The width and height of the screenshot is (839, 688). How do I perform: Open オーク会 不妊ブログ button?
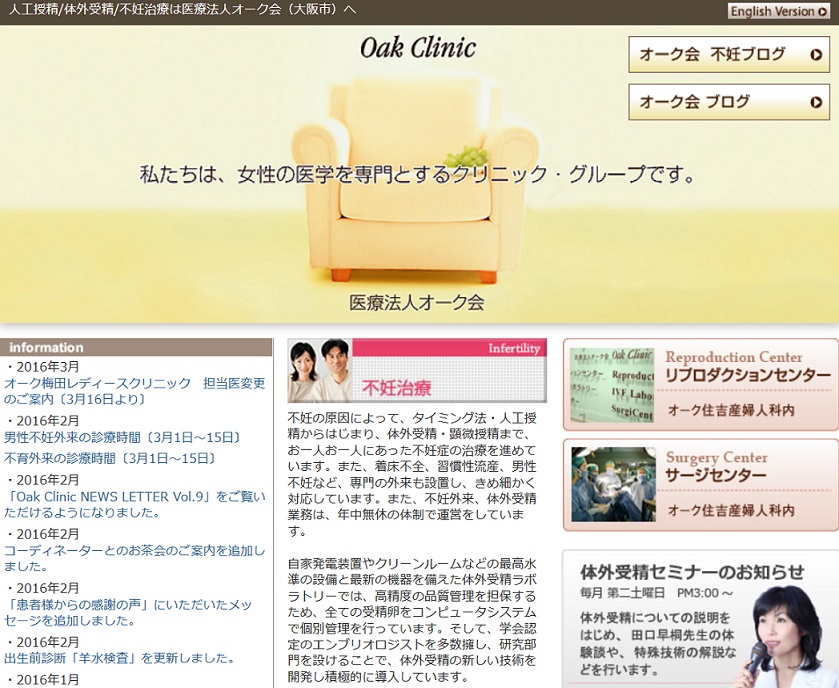click(x=729, y=55)
